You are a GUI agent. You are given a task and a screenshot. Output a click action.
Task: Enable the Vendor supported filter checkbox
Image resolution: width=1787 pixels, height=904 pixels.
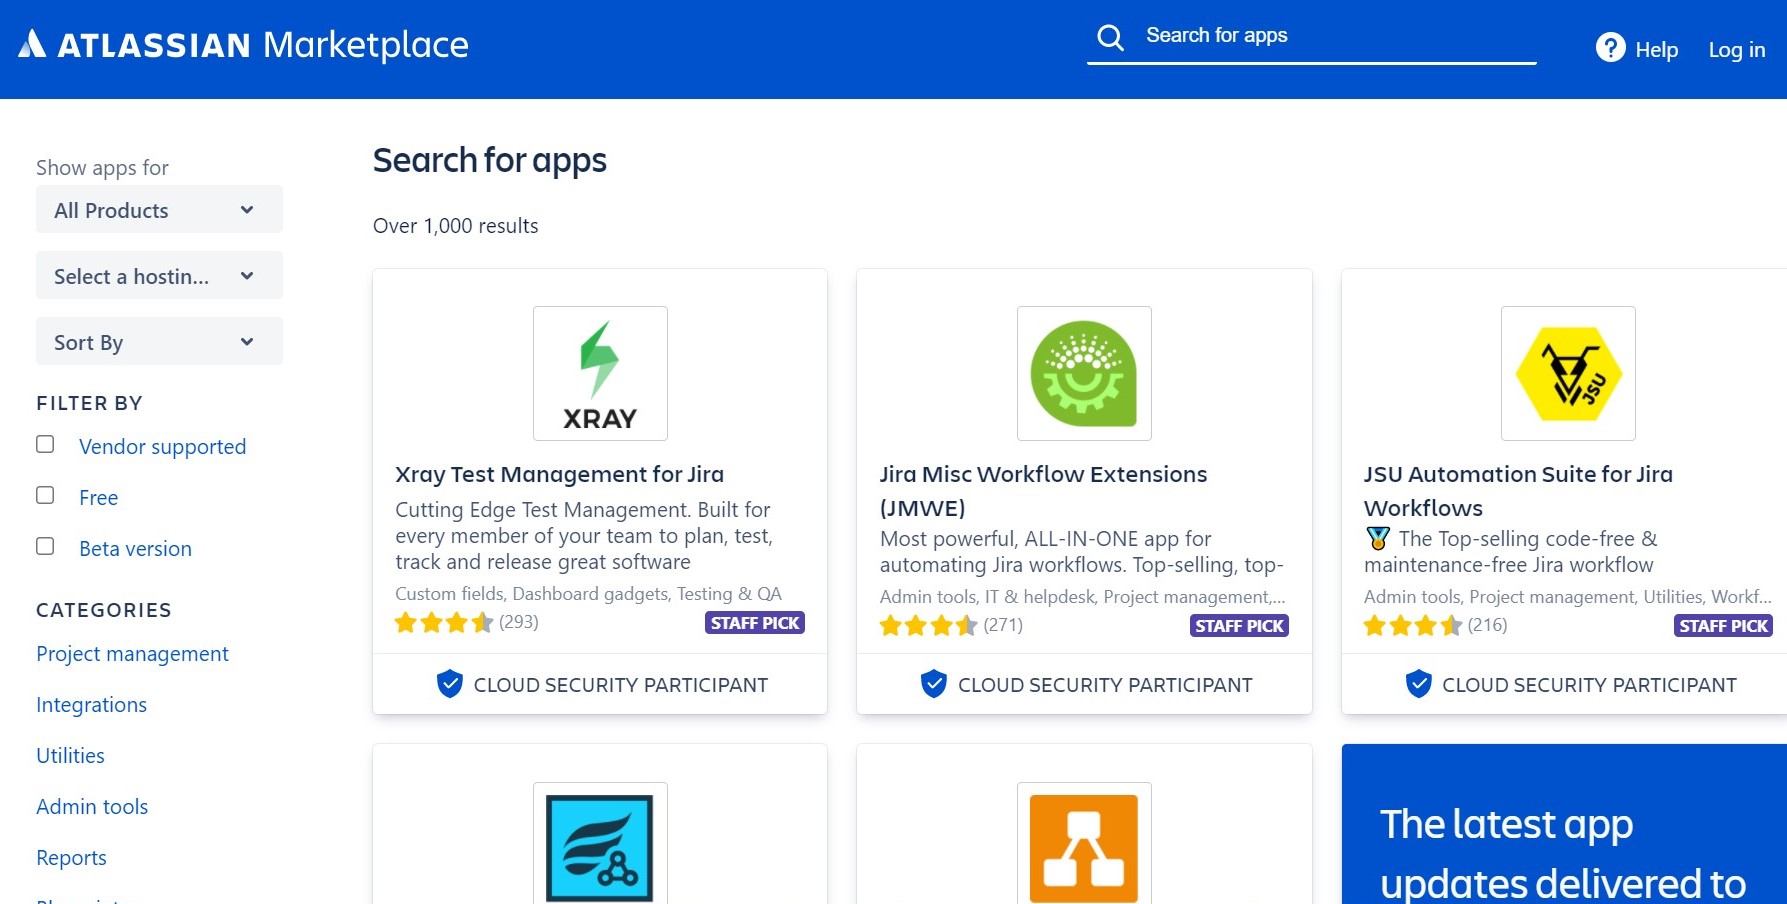45,444
